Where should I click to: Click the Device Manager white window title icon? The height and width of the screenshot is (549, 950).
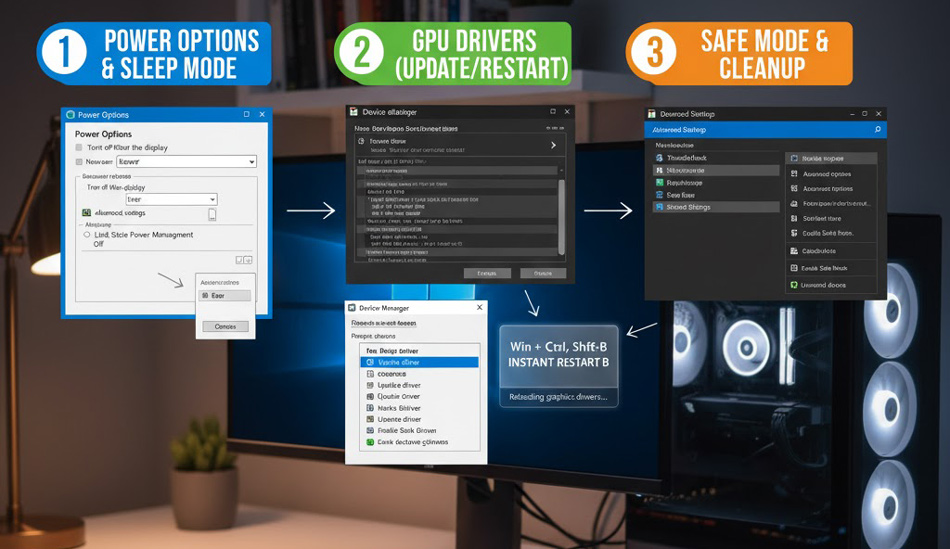pyautogui.click(x=352, y=308)
